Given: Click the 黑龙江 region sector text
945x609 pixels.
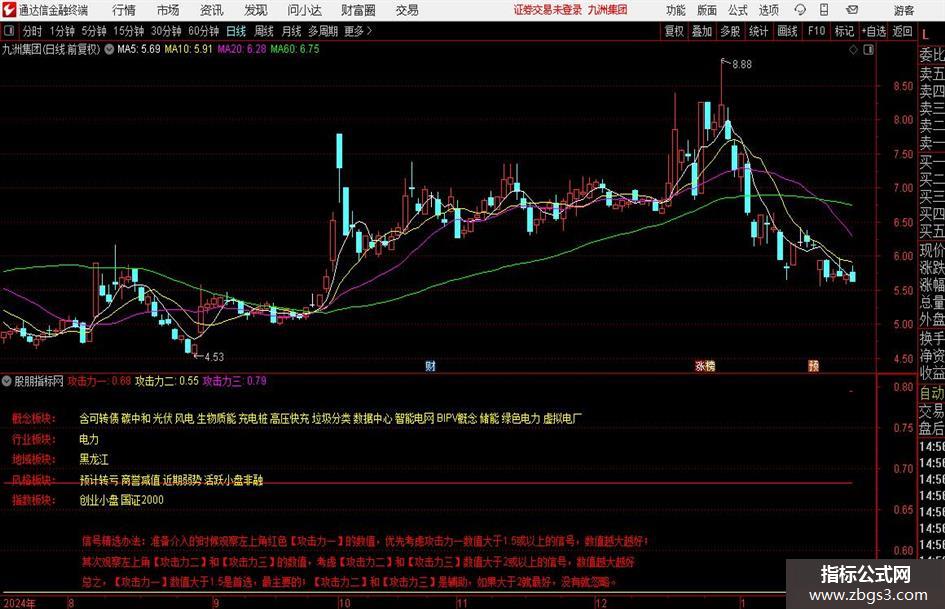Looking at the screenshot, I should 94,459.
